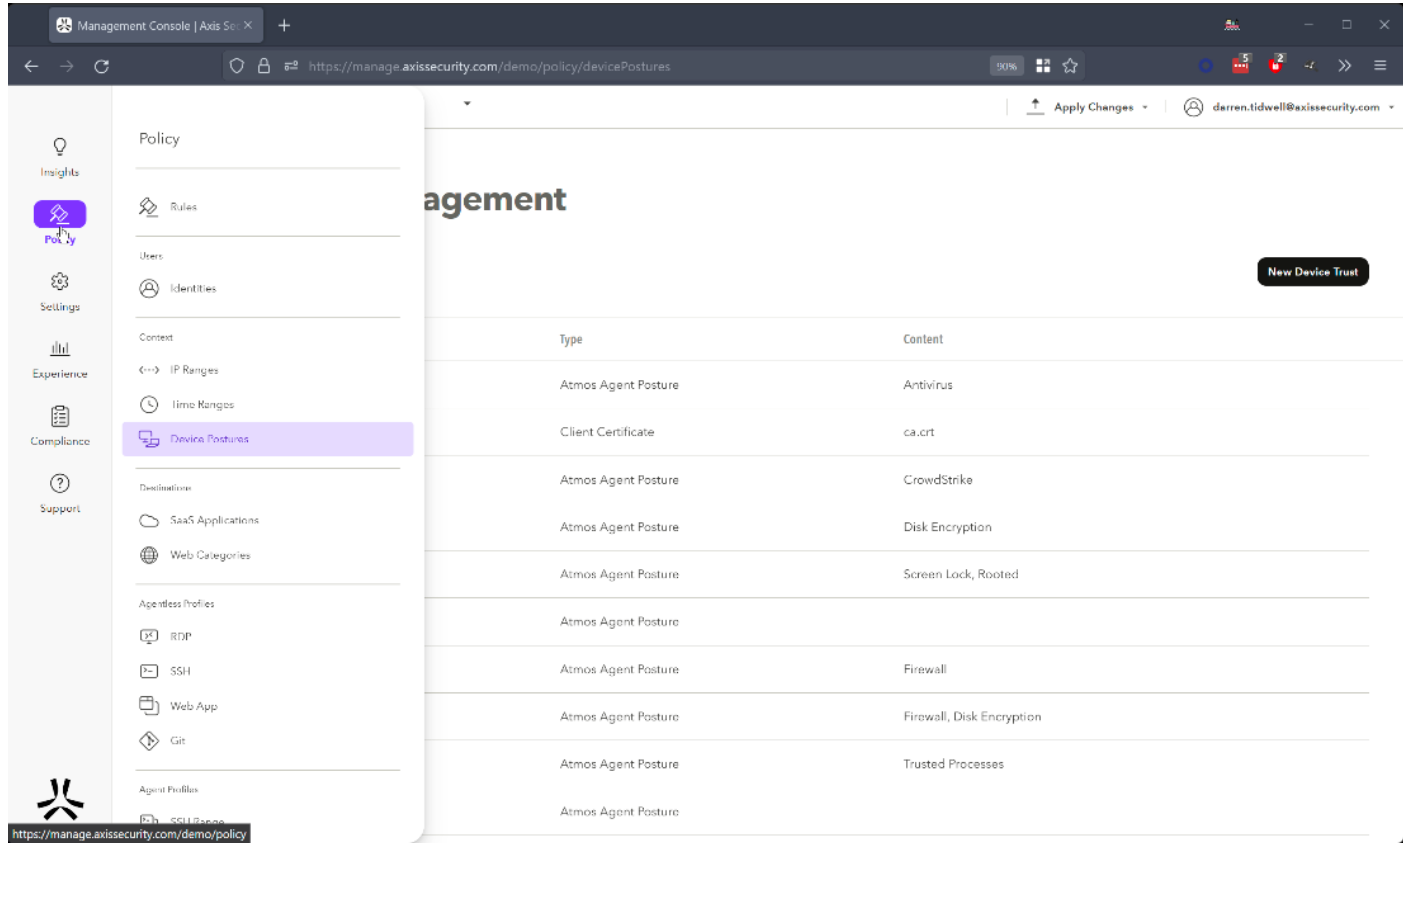Click the Client Certificate type cell
Viewport: 1412px width, 904px height.
(x=607, y=432)
